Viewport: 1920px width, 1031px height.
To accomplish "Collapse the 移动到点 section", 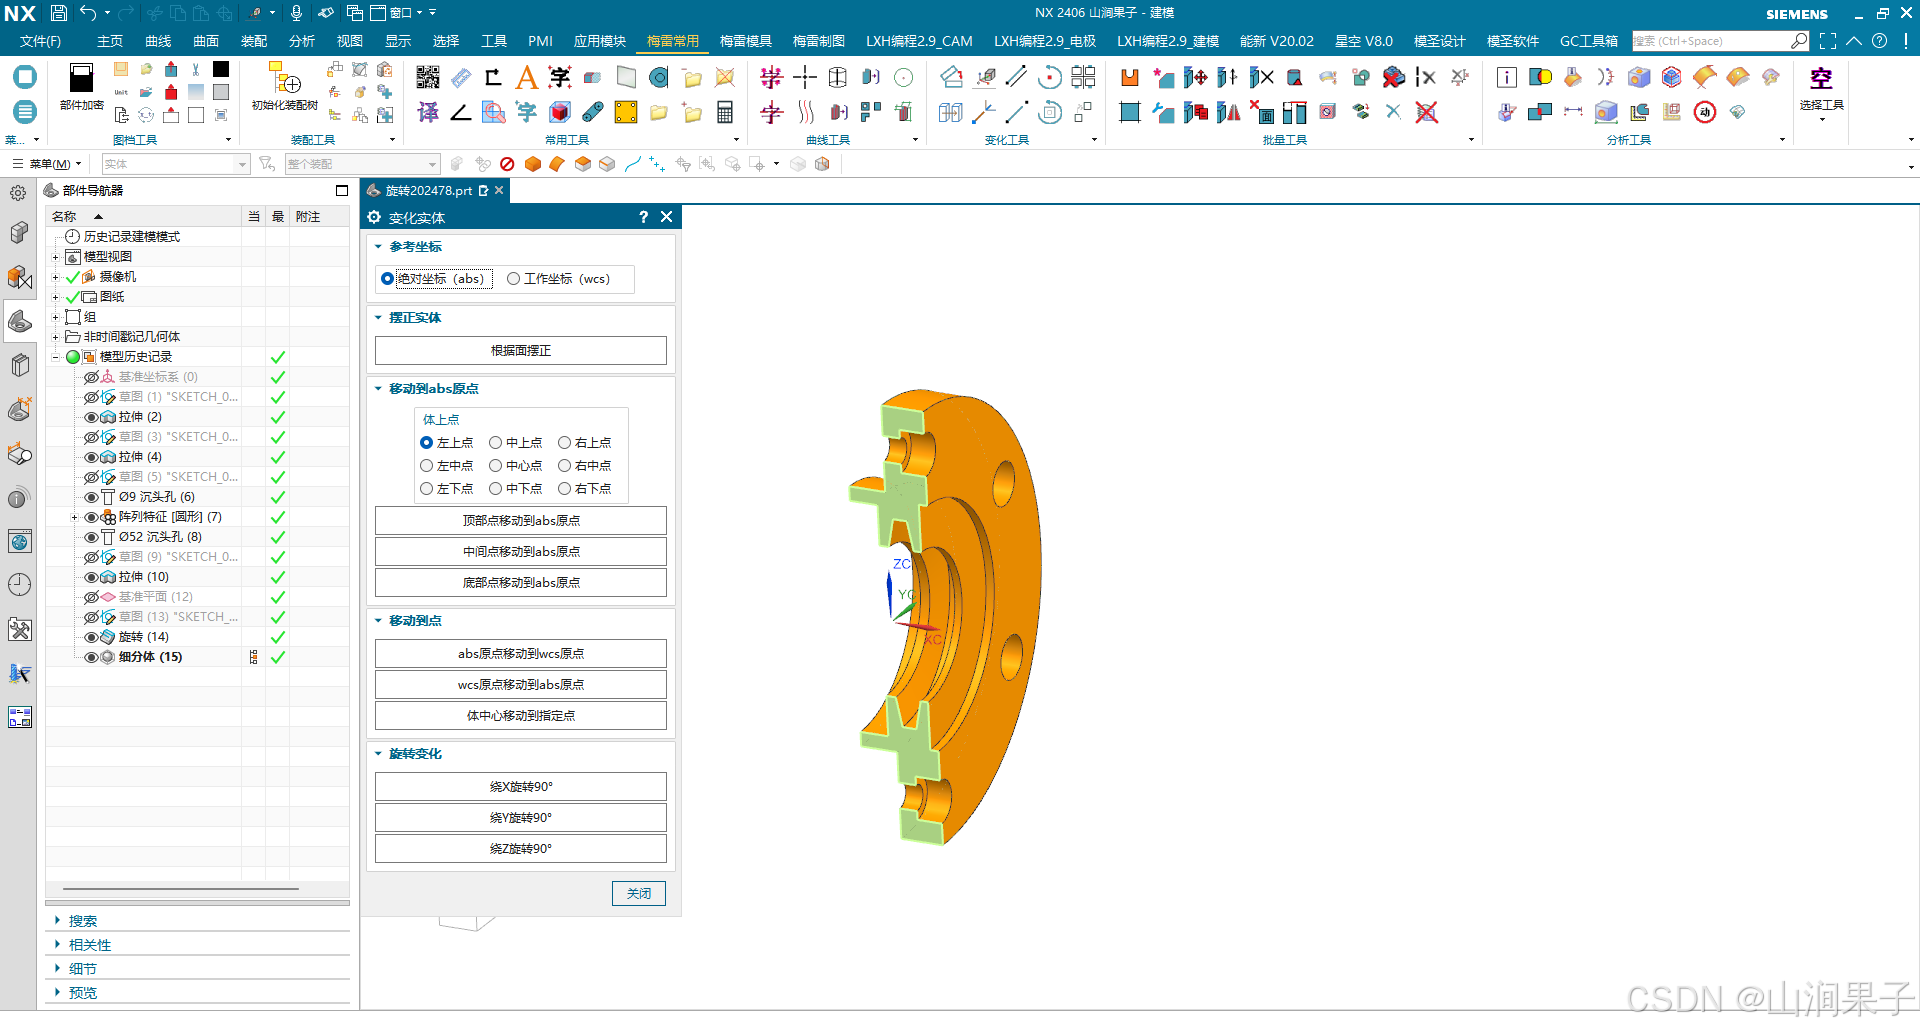I will pyautogui.click(x=379, y=620).
